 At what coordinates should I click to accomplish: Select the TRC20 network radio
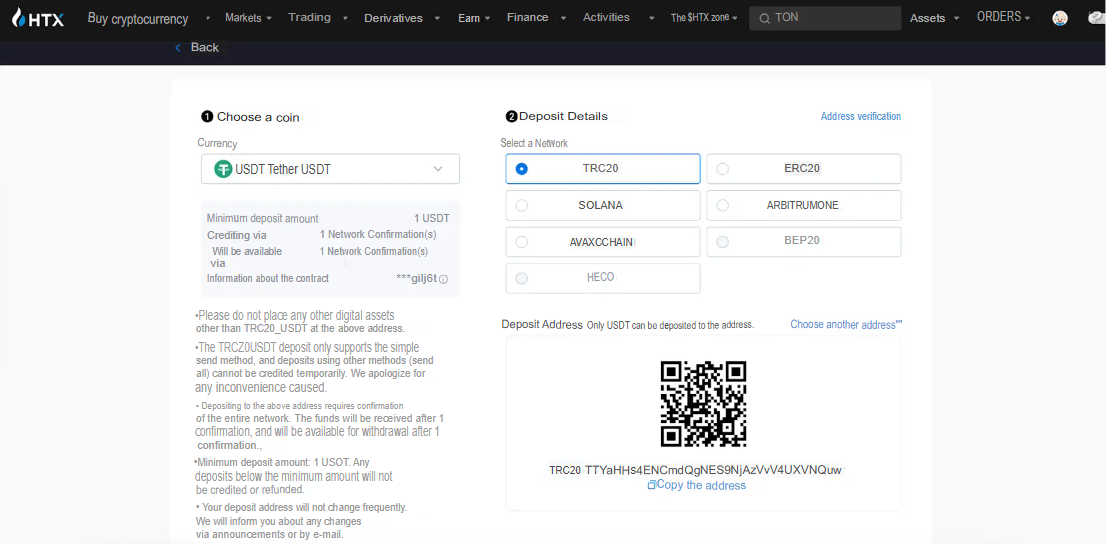tap(522, 169)
